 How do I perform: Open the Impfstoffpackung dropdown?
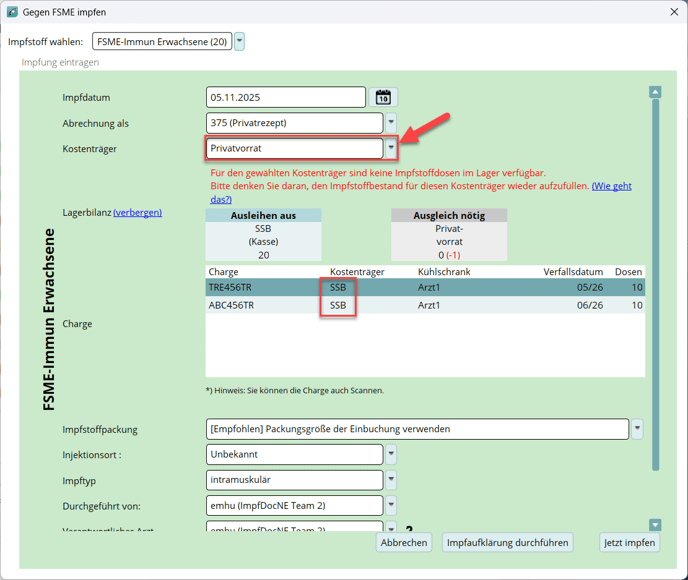[x=637, y=429]
